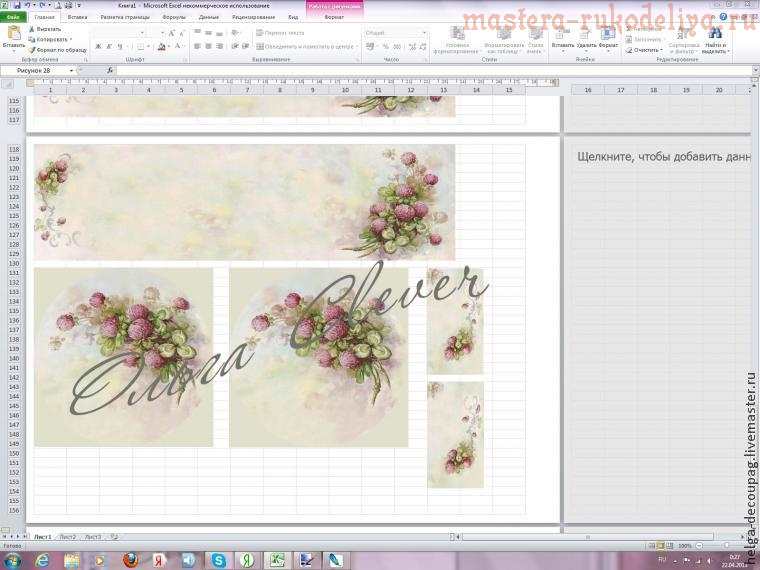760x570 pixels.
Task: Open the picture tools Формат tab
Action: [334, 17]
